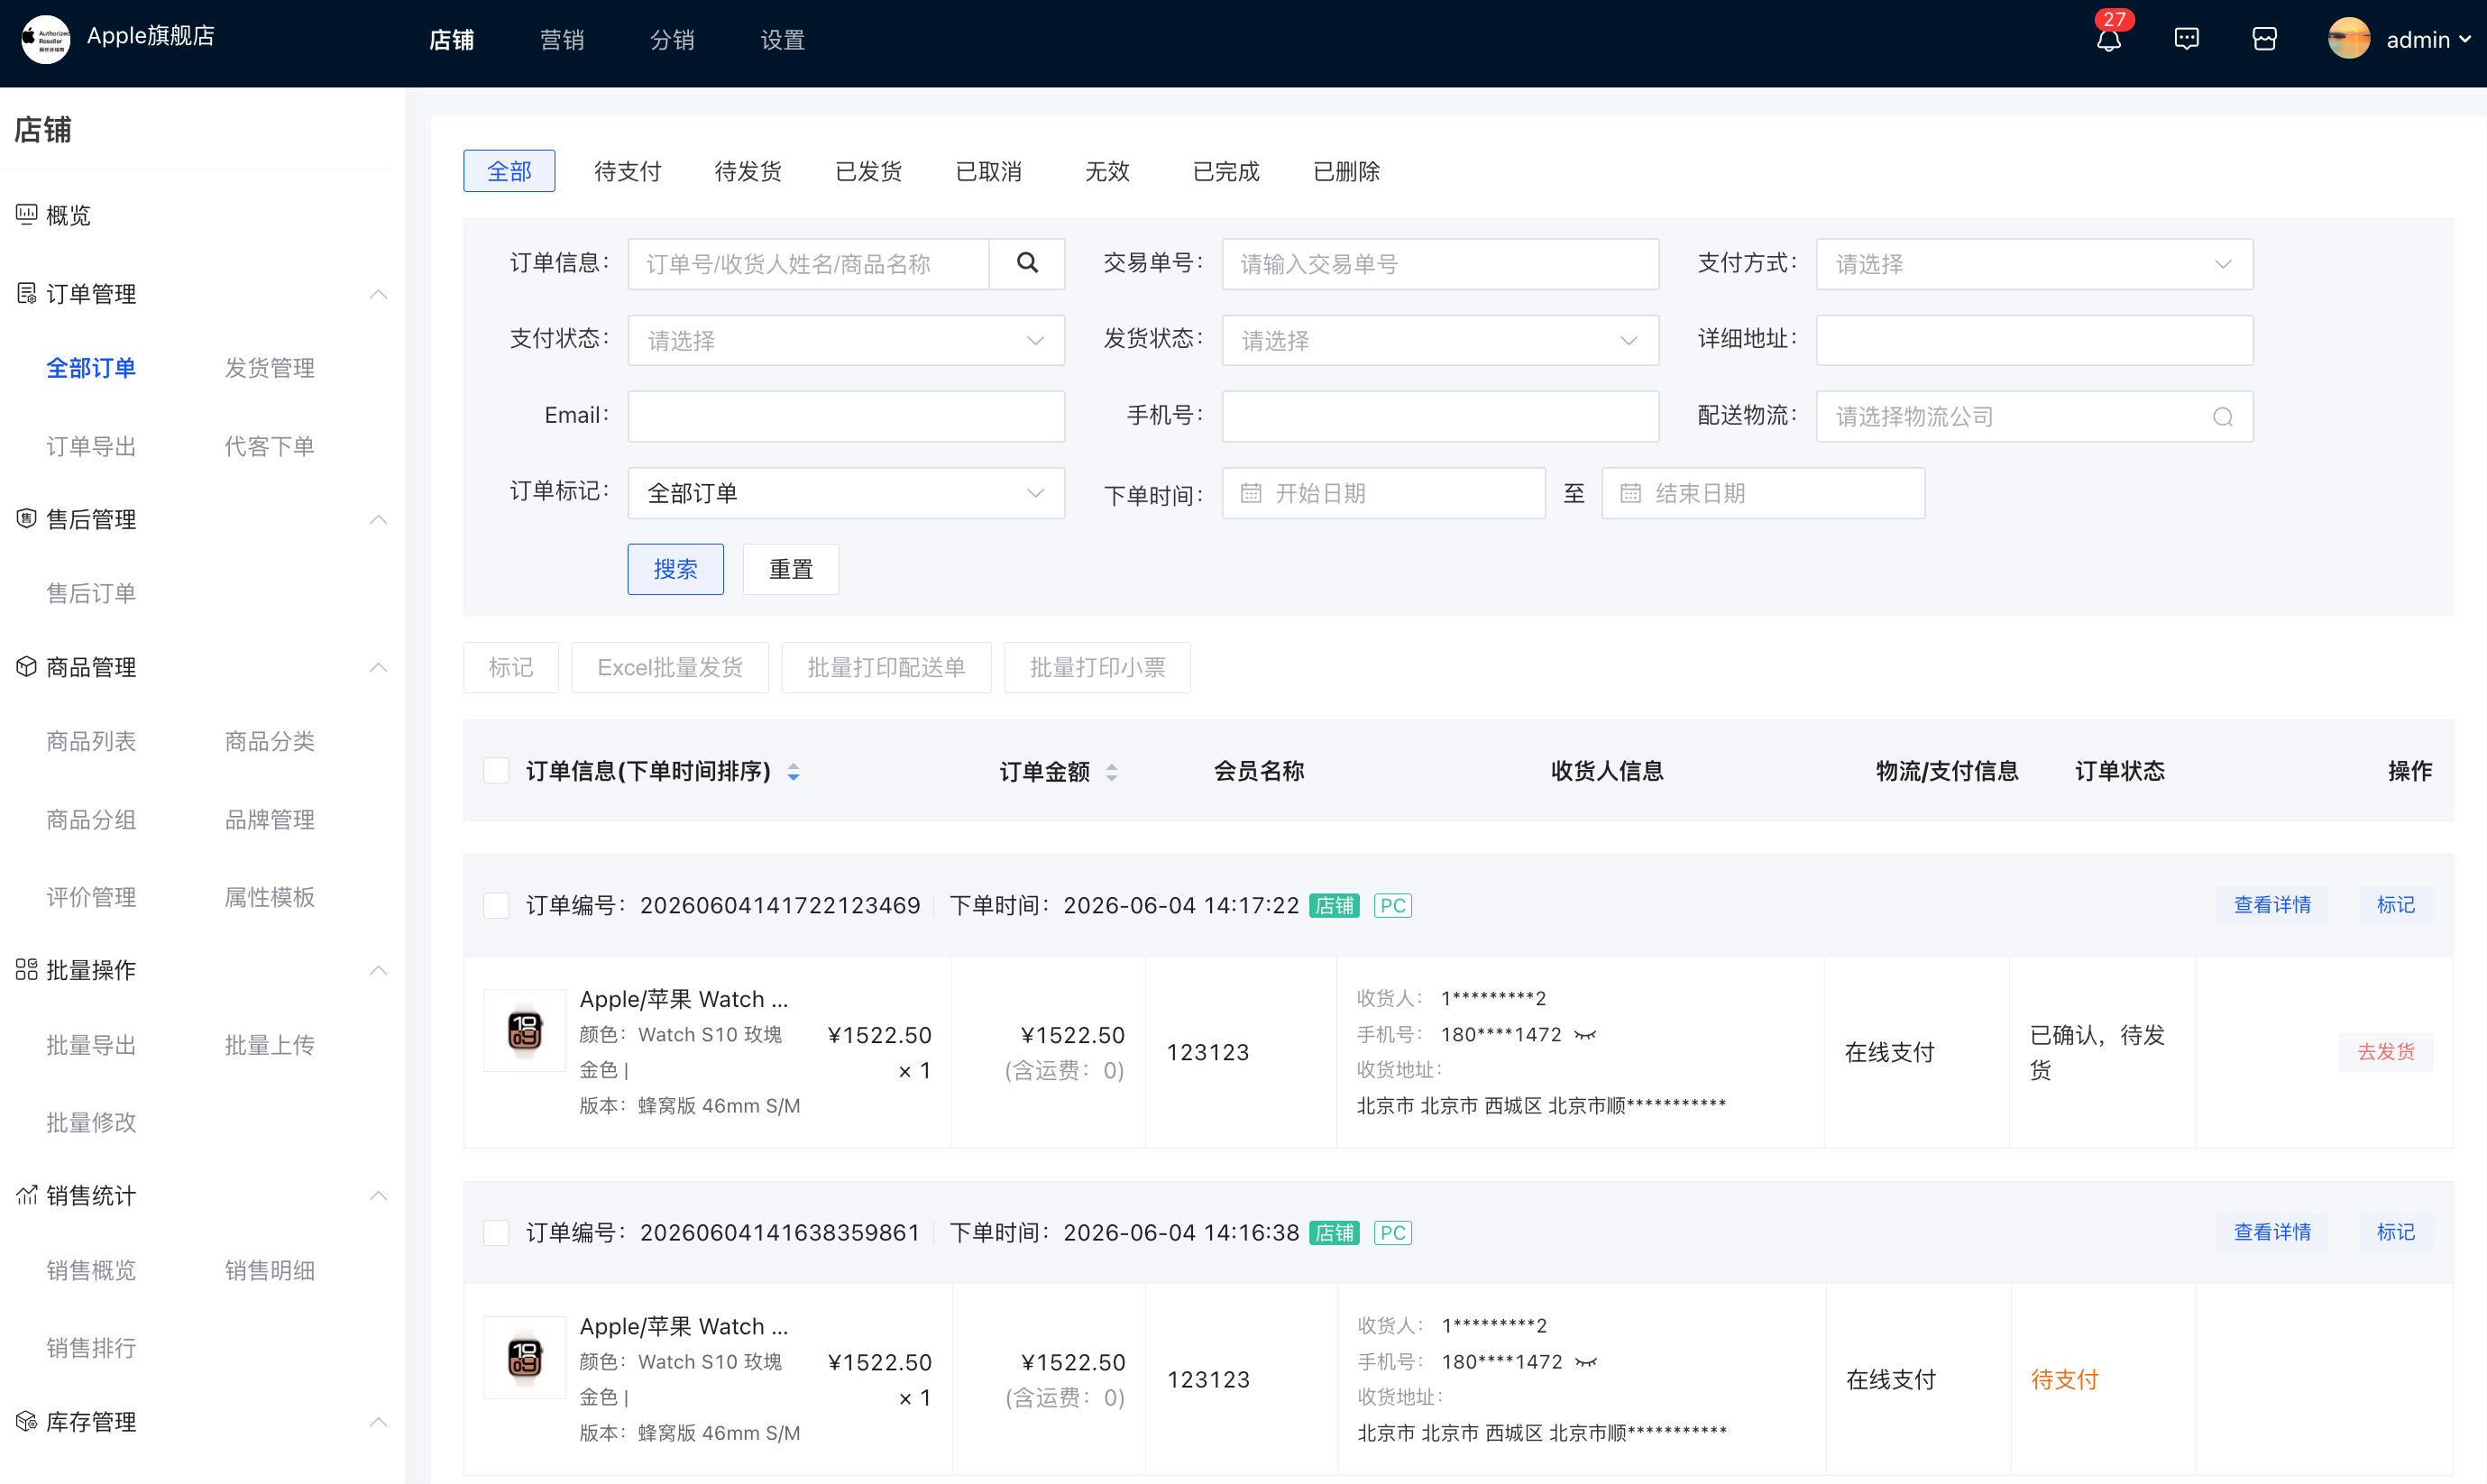The image size is (2487, 1484).
Task: Focus the 详细地址 input field
Action: 2034,340
